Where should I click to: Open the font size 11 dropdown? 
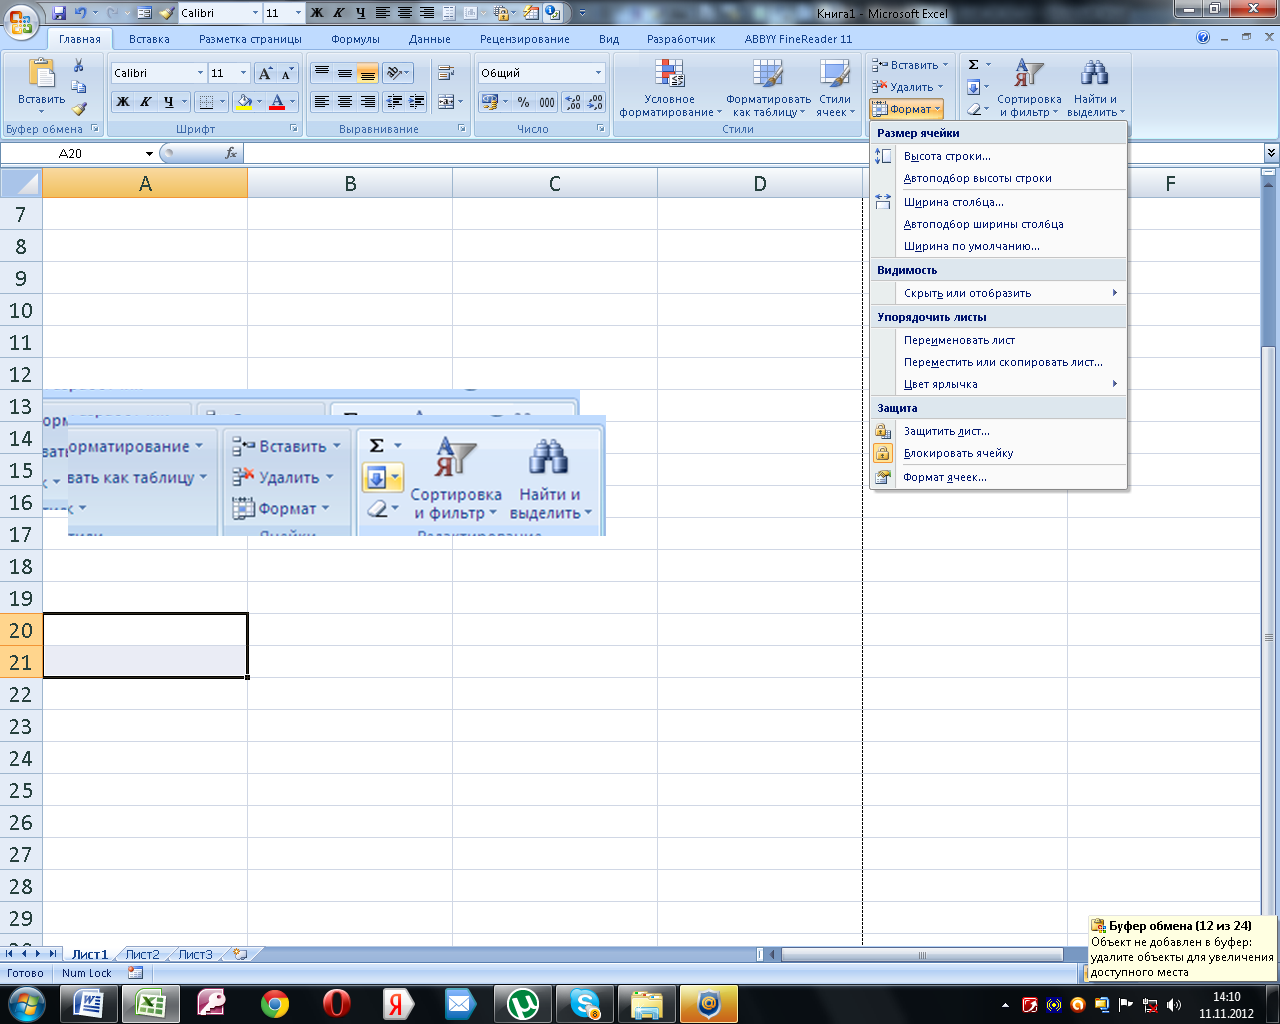[243, 73]
